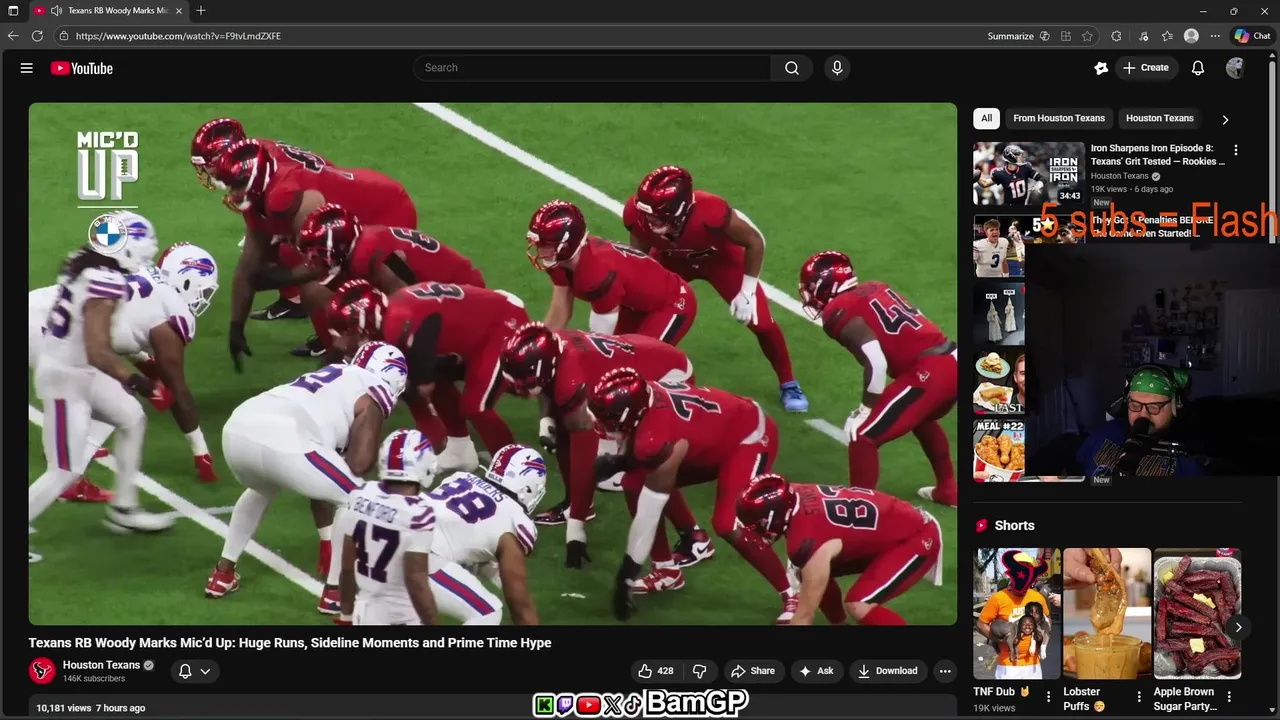Open the browser extensions puzzle icon
The height and width of the screenshot is (720, 1280).
pyautogui.click(x=1116, y=36)
